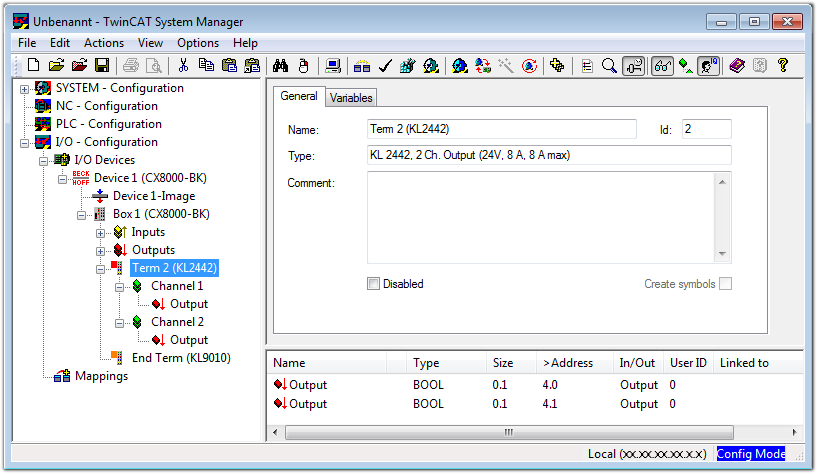817x474 pixels.
Task: Collapse the Channel 2 node
Action: tap(119, 323)
